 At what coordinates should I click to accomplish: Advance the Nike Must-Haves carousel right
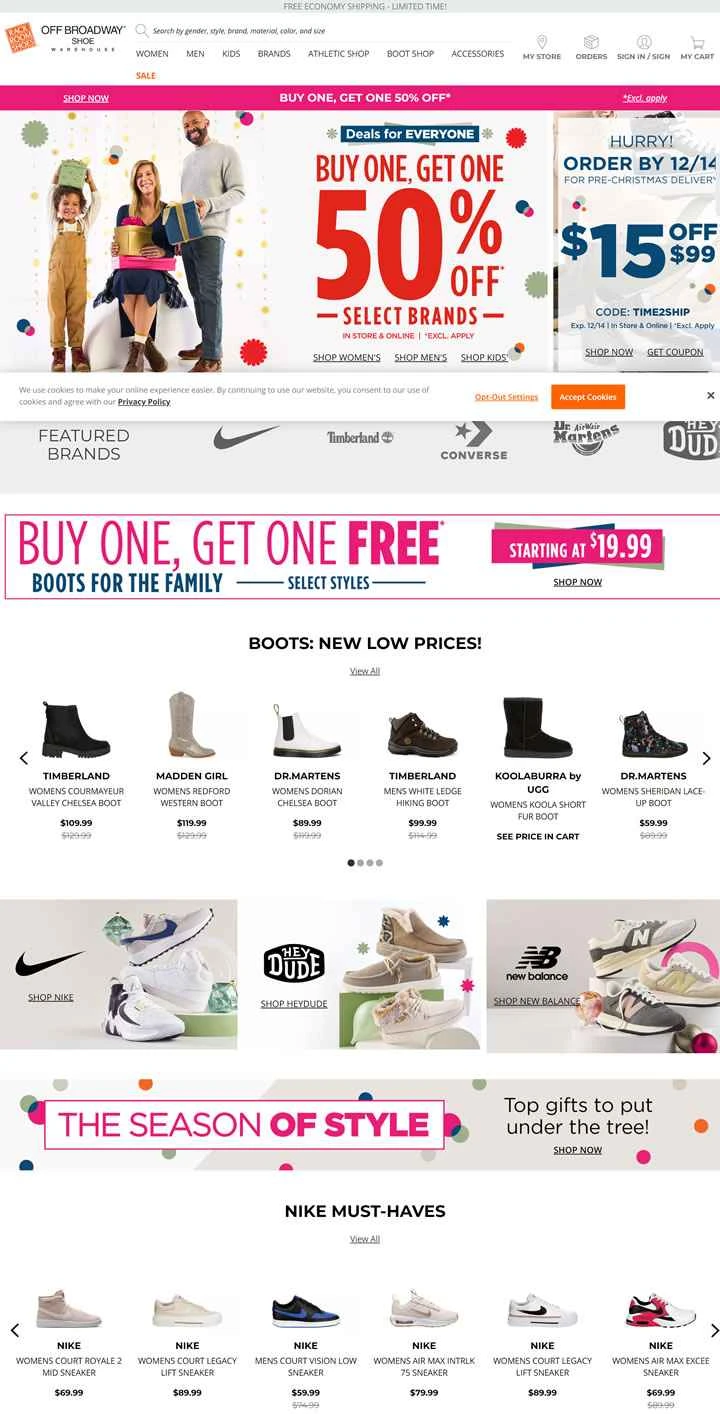click(x=714, y=1330)
